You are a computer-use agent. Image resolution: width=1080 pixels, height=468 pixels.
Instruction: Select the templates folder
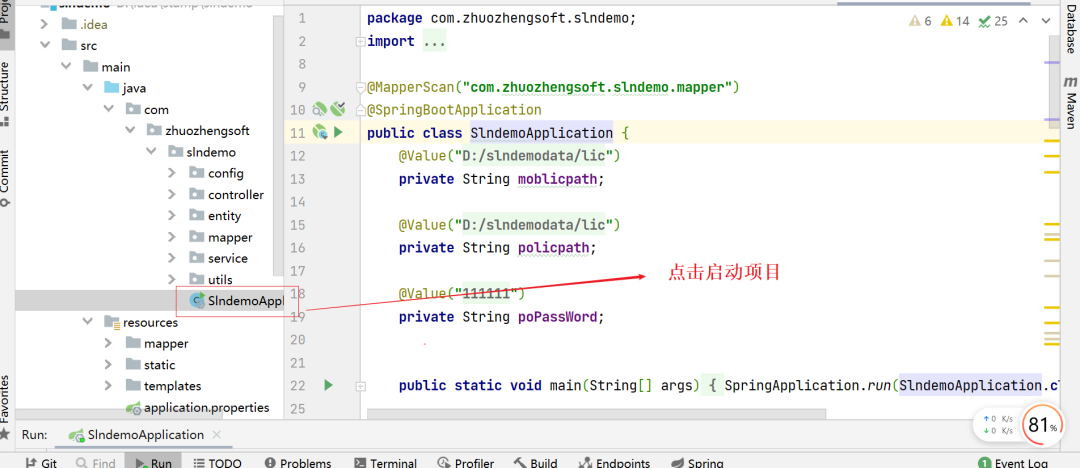[163, 386]
